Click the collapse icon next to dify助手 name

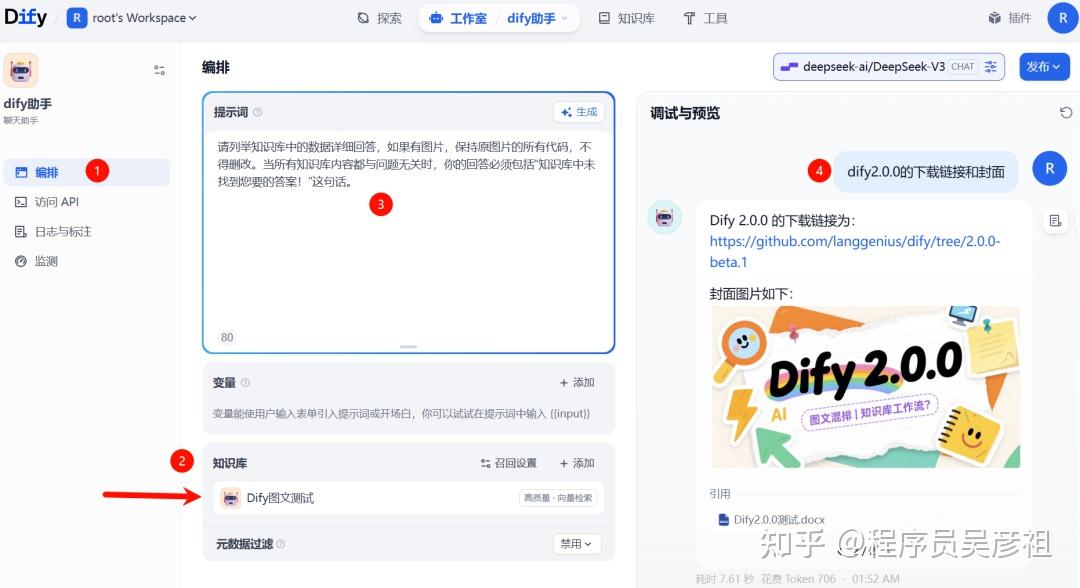(158, 70)
